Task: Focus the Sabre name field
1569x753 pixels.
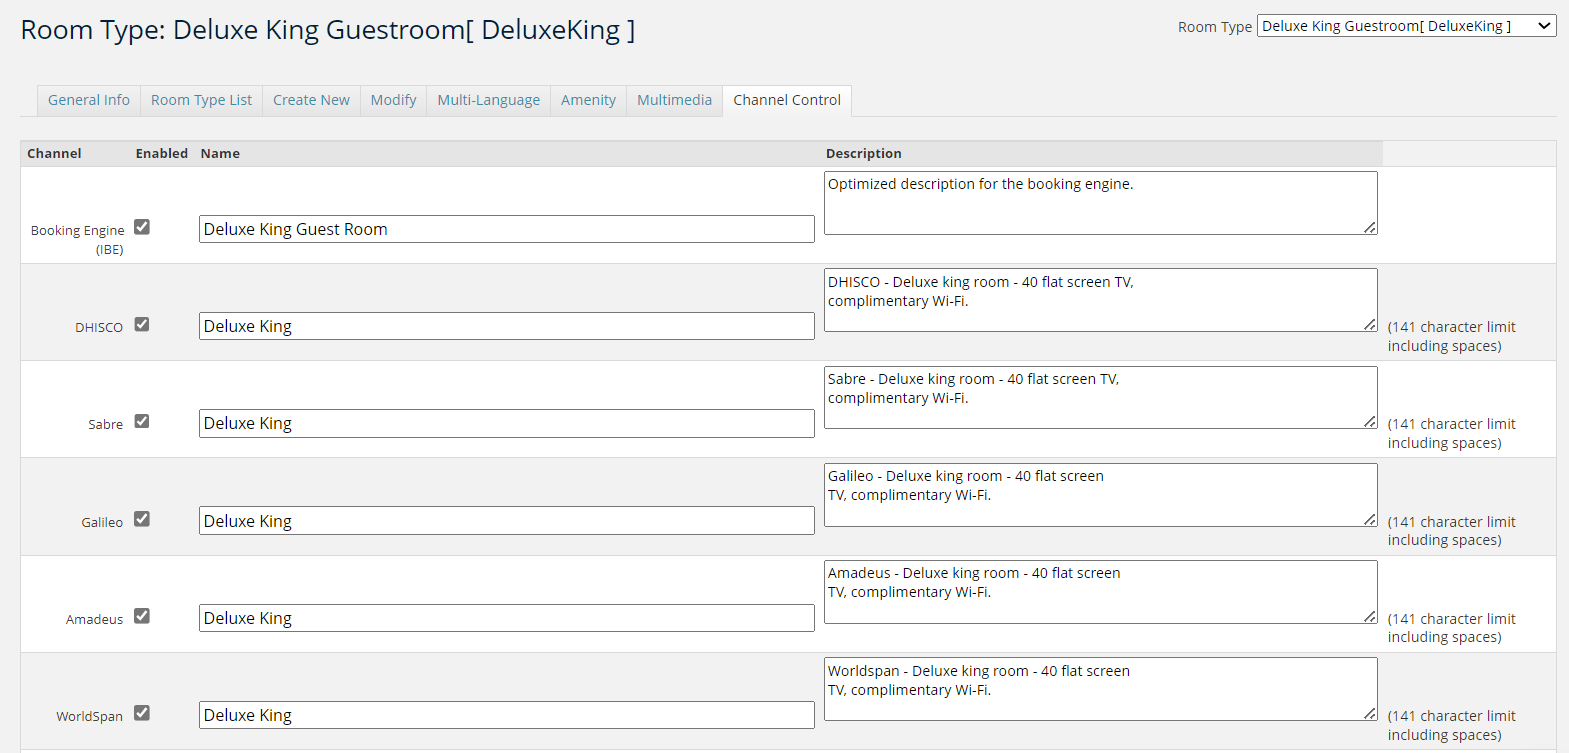Action: tap(507, 423)
